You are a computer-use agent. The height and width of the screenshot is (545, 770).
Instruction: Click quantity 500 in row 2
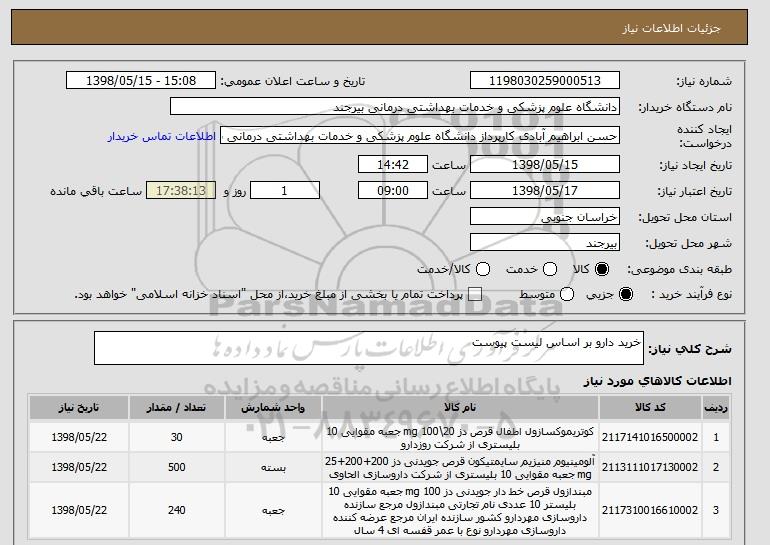coord(176,467)
